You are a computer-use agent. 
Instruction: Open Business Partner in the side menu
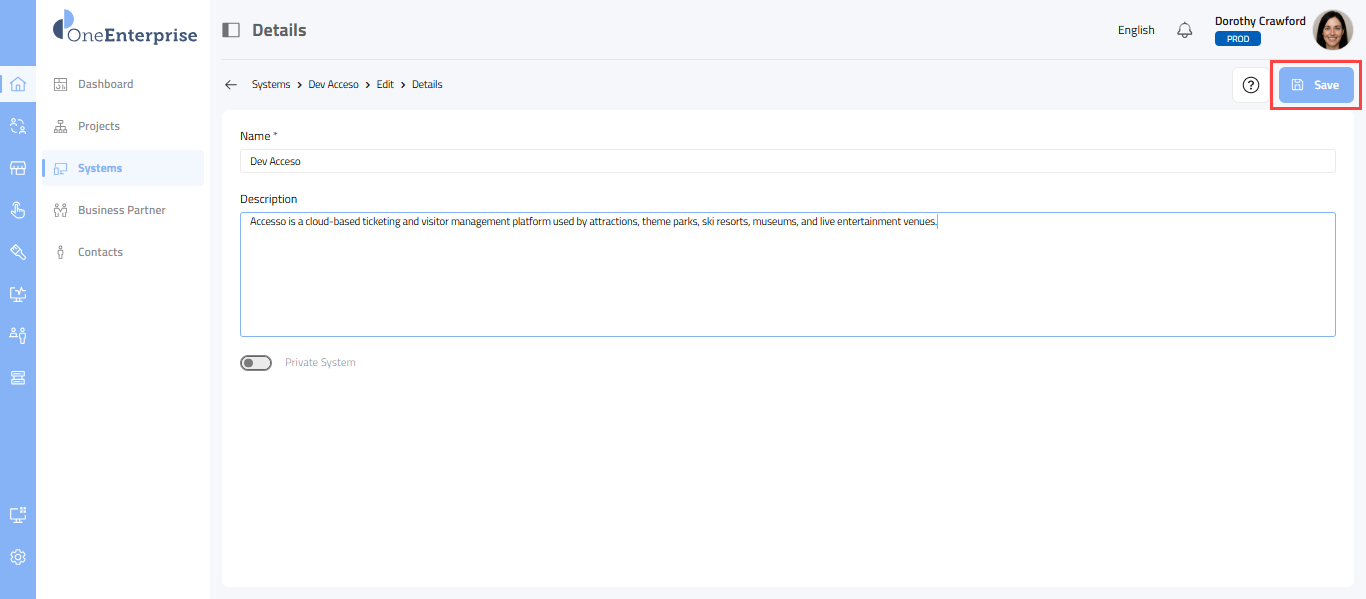point(121,210)
